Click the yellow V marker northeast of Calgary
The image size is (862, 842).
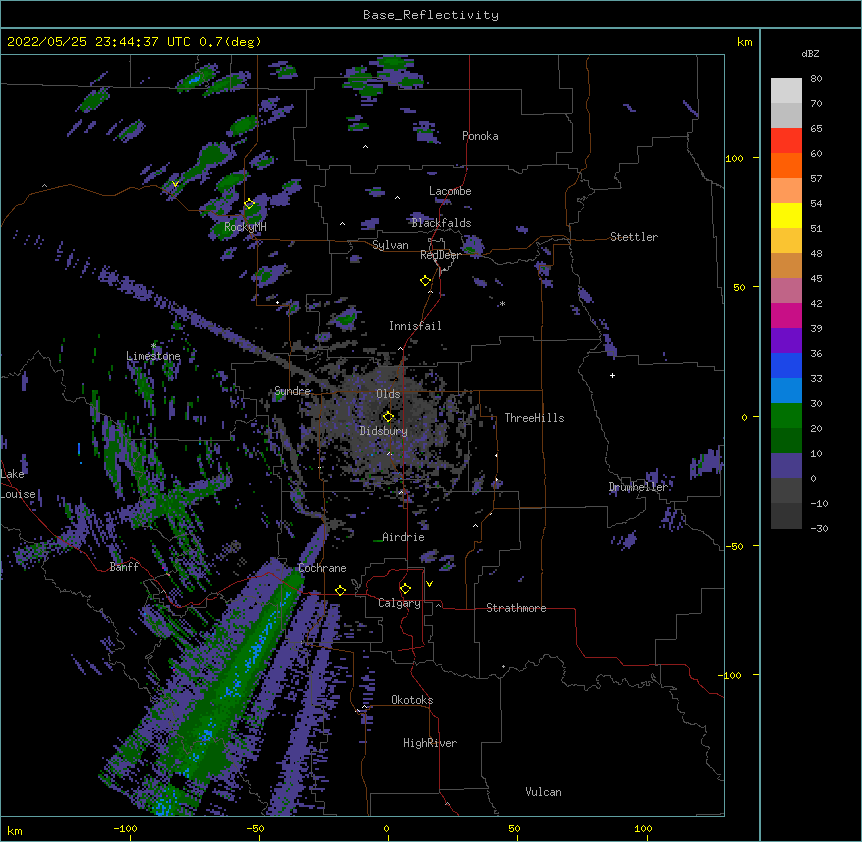coord(429,584)
